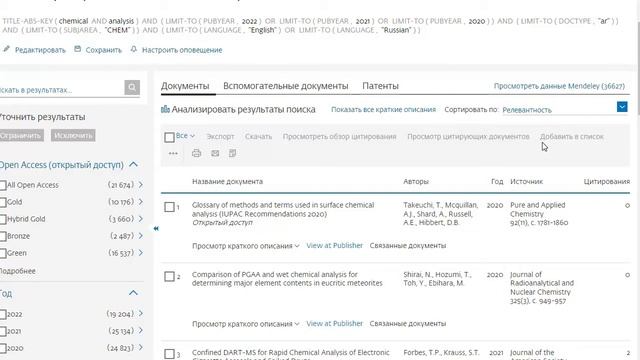Open the sort-by Релевантность dropdown arrow
640x360 pixels.
pyautogui.click(x=622, y=107)
